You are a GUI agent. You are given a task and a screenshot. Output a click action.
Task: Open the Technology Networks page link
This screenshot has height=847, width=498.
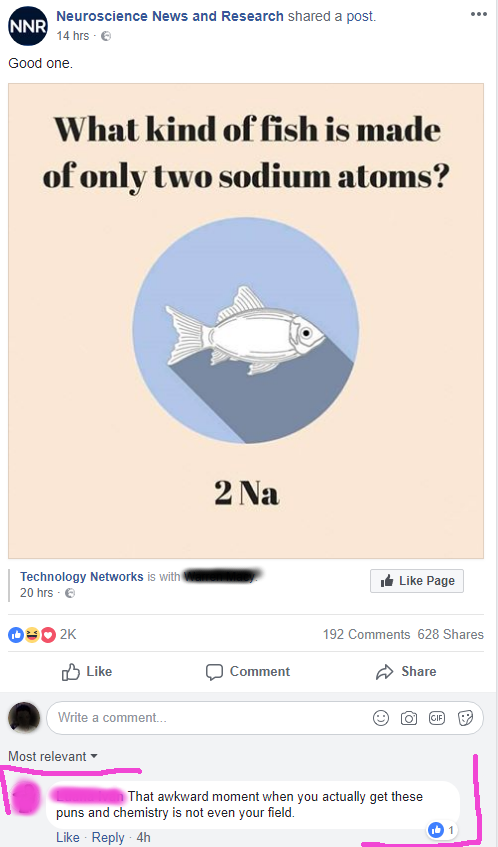point(82,576)
